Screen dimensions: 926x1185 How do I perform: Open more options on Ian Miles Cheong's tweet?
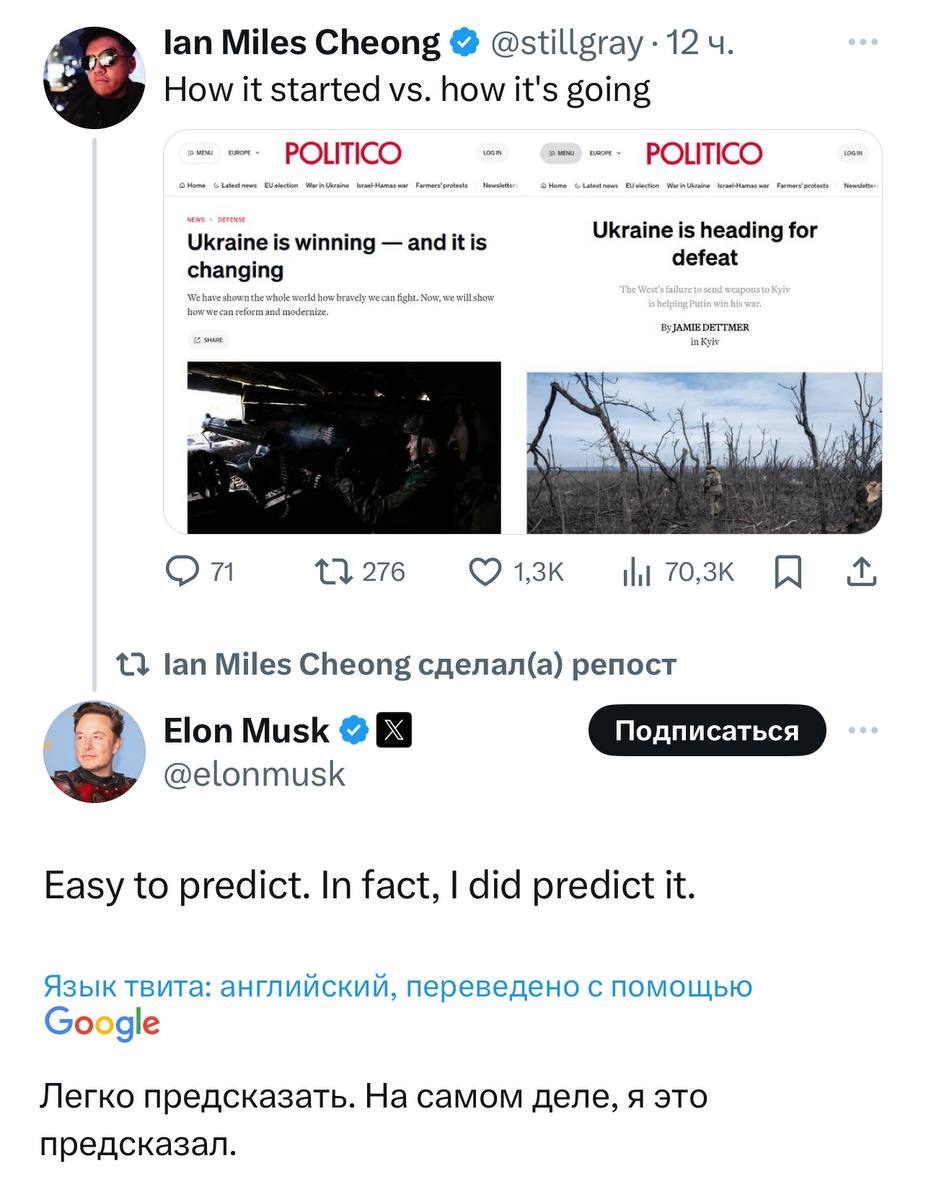(862, 43)
